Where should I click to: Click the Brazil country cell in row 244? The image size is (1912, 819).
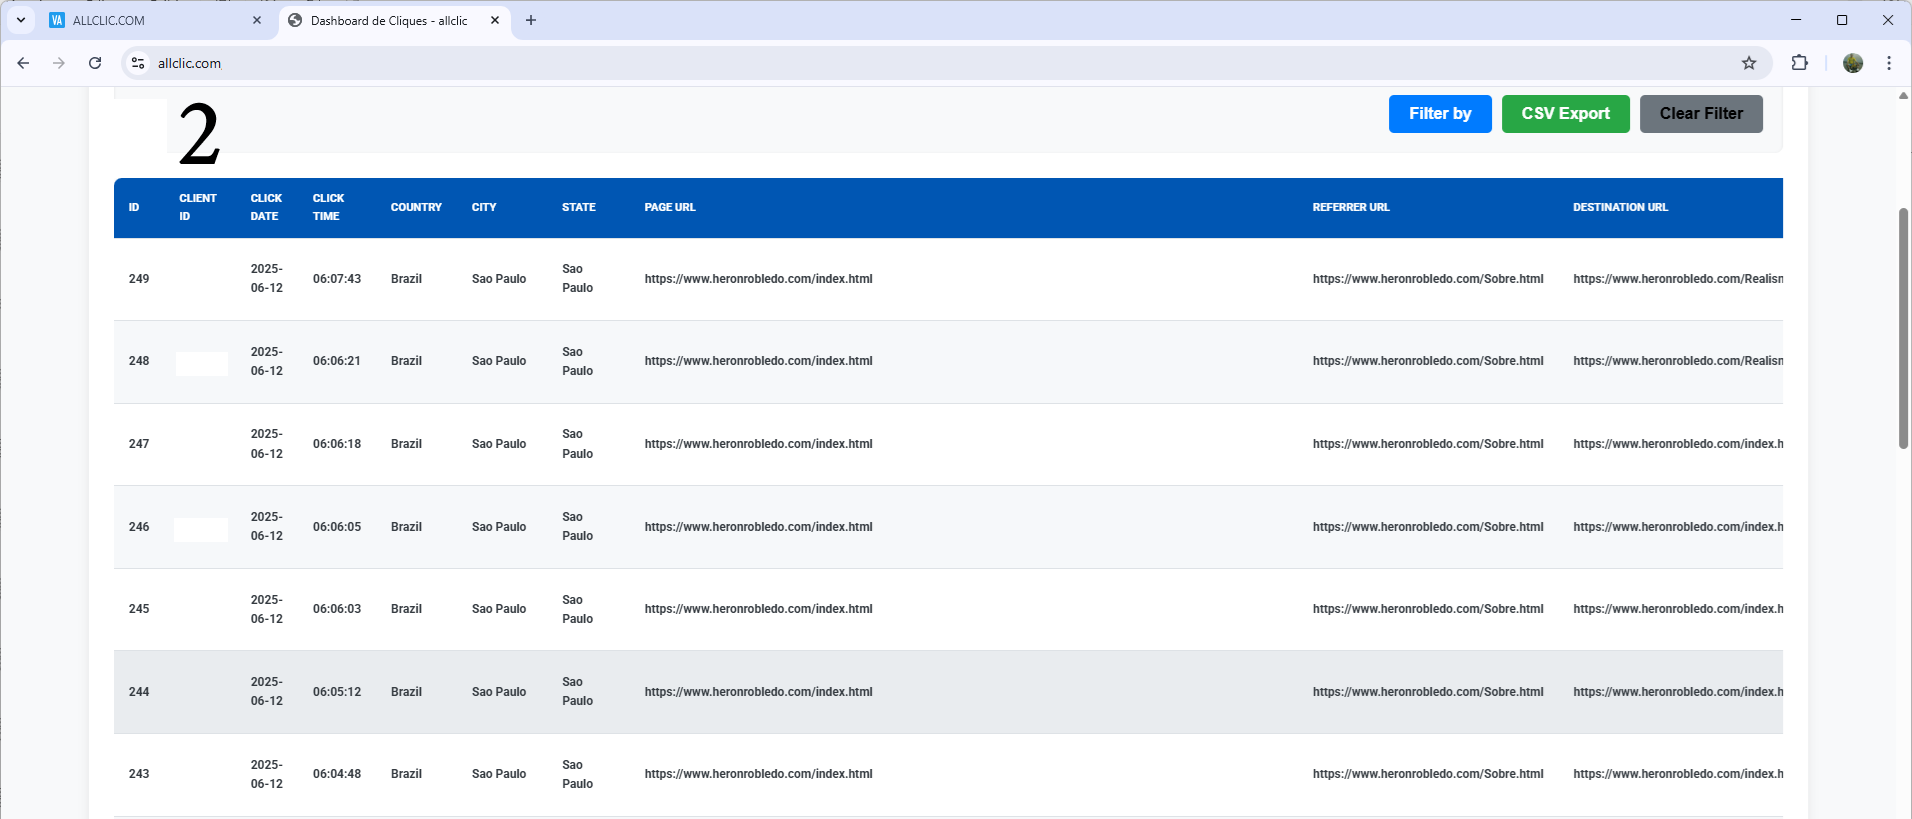406,692
